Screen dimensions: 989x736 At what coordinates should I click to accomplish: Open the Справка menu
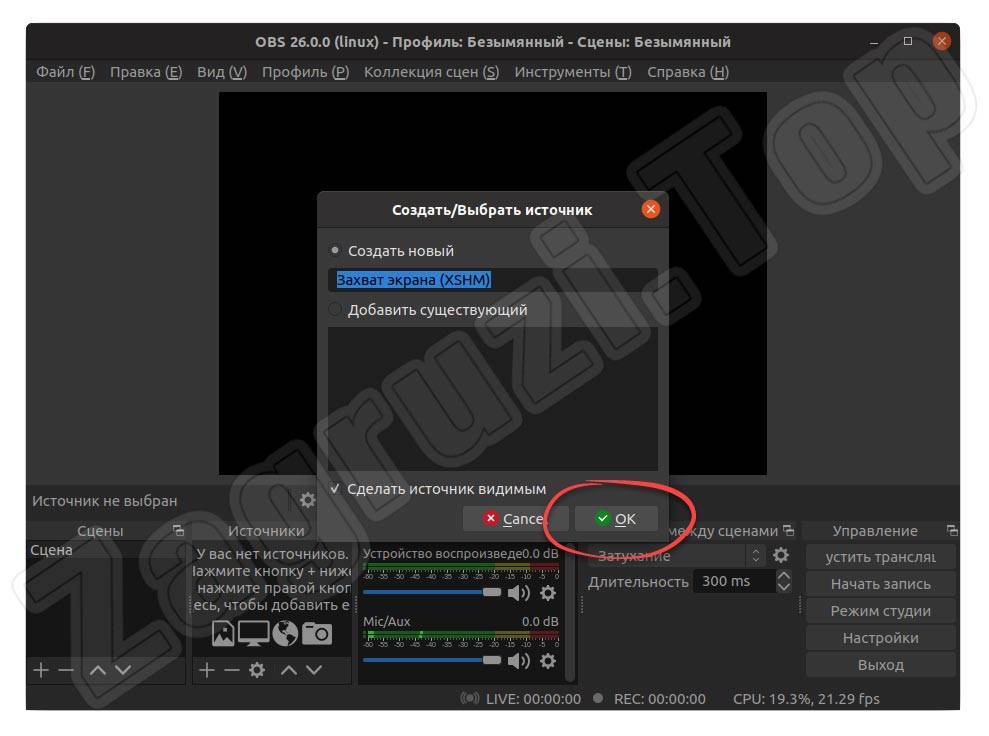(688, 72)
